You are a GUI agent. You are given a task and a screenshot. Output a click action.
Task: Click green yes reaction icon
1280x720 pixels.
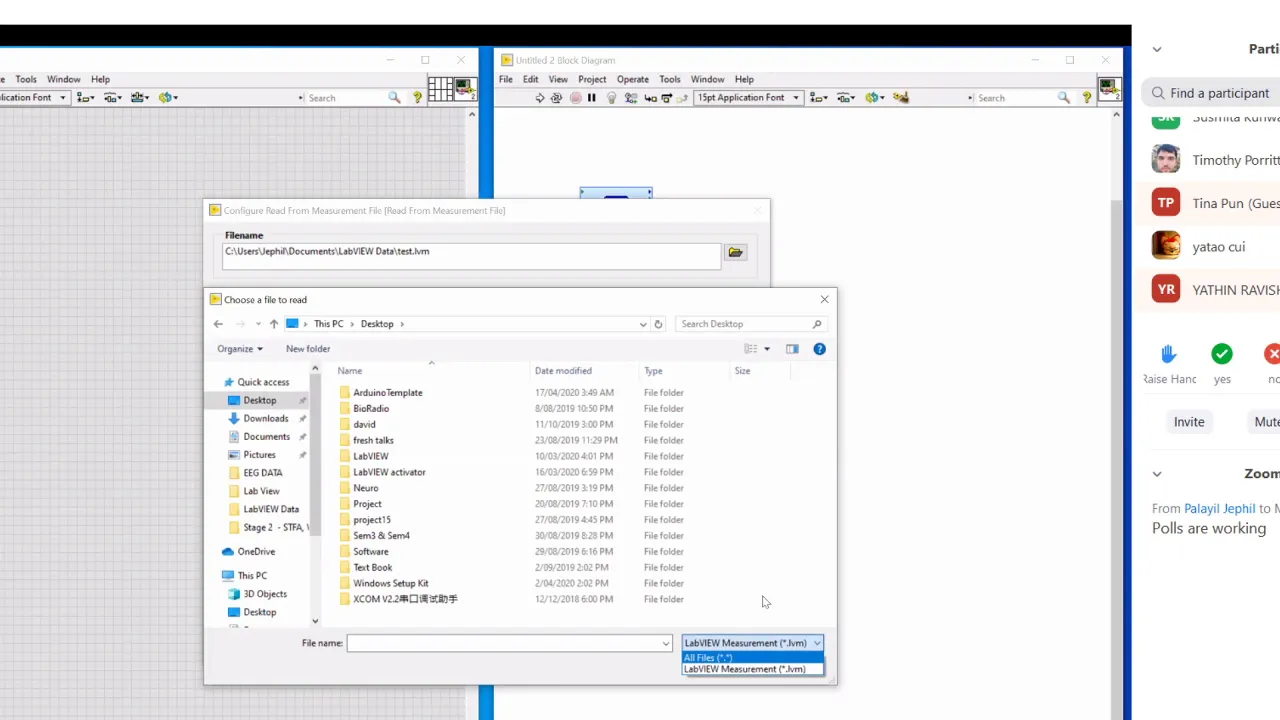click(x=1222, y=354)
